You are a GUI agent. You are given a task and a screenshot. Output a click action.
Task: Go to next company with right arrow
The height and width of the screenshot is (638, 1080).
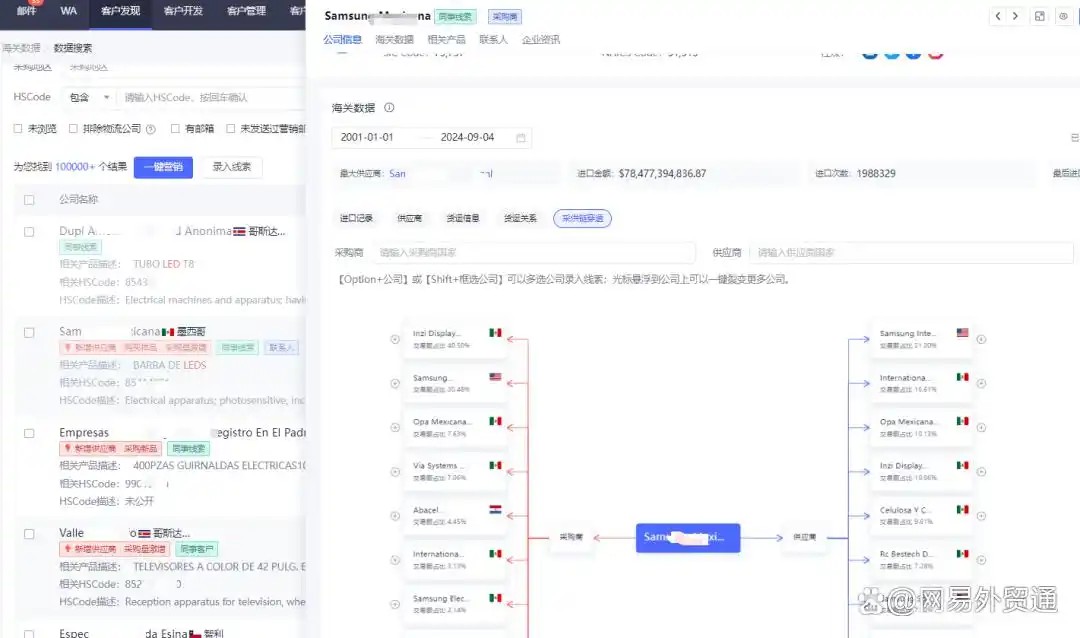pos(1015,16)
